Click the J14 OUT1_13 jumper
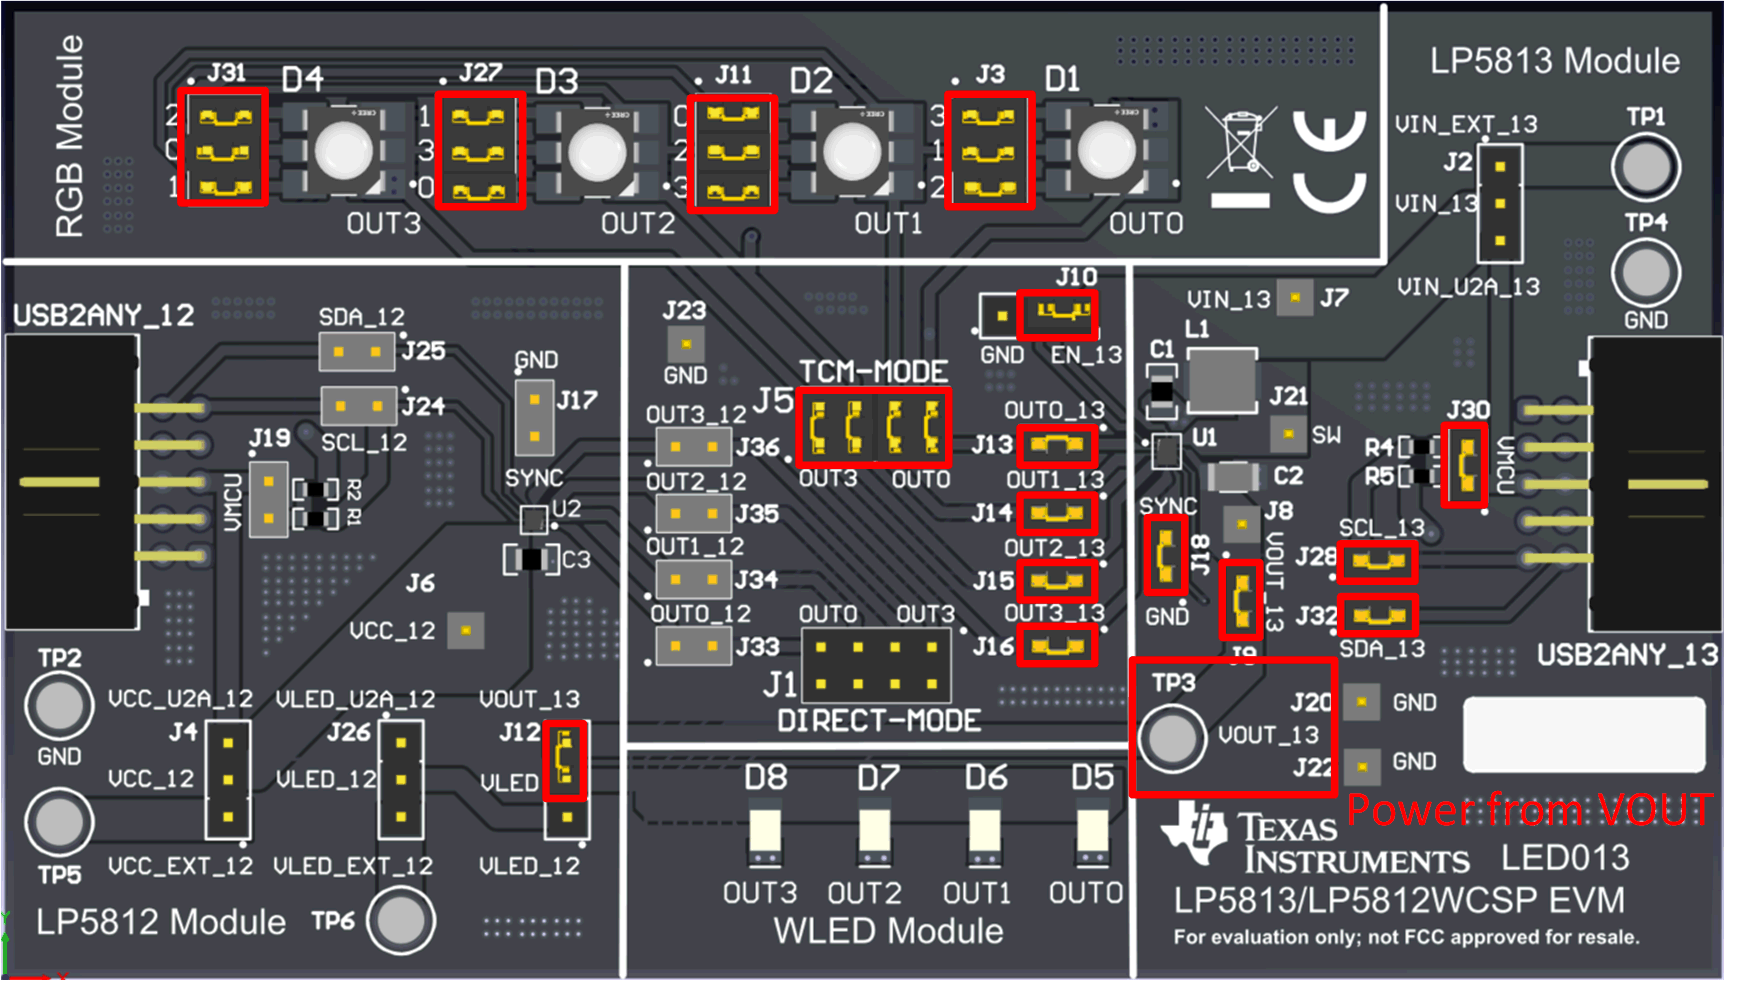The image size is (1740, 981). [x=1057, y=514]
